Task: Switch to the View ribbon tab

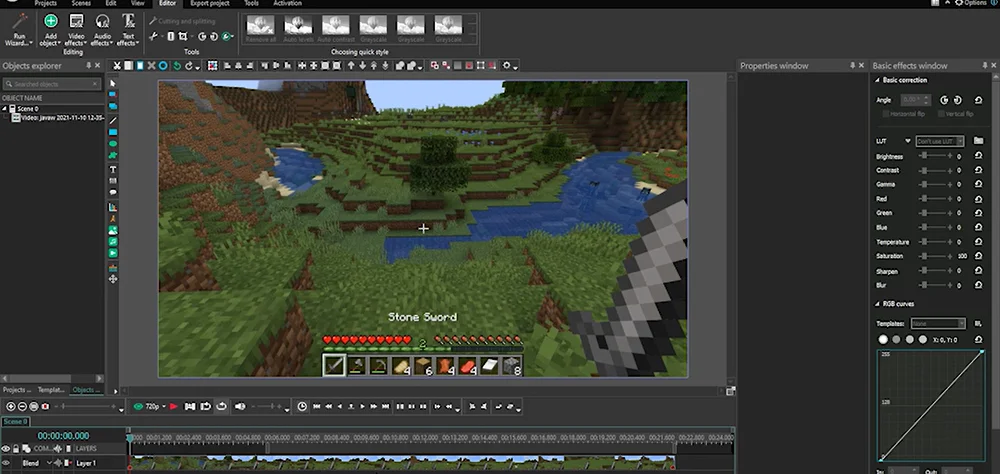Action: pyautogui.click(x=140, y=4)
